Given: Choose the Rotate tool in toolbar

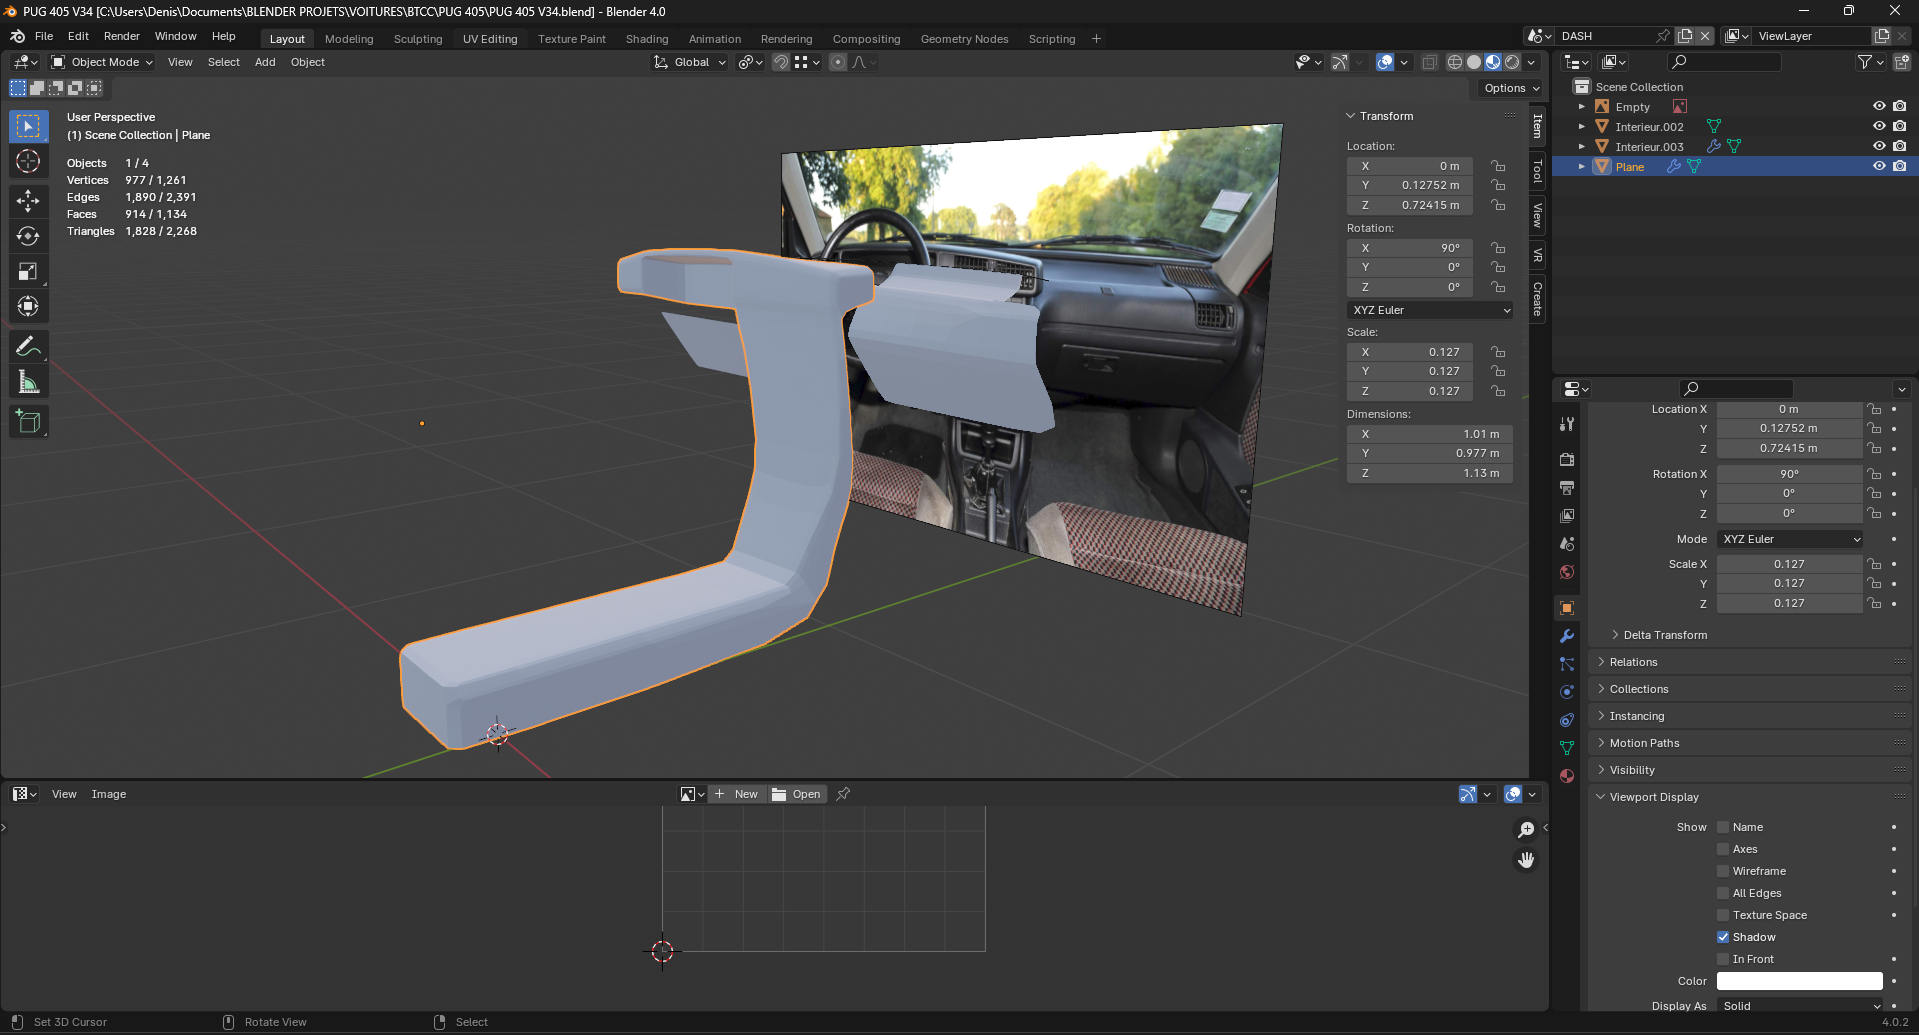Looking at the screenshot, I should (x=28, y=236).
